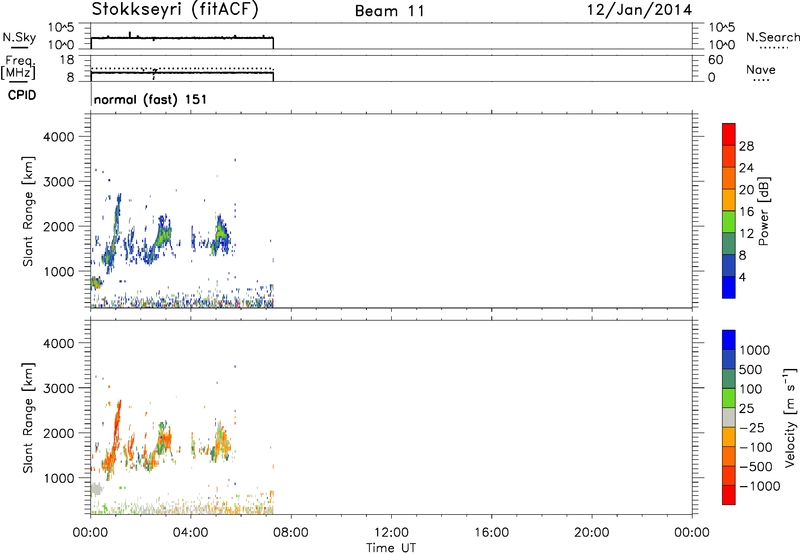800x554 pixels.
Task: Click the velocity colorbar value -1000
Action: tap(759, 486)
